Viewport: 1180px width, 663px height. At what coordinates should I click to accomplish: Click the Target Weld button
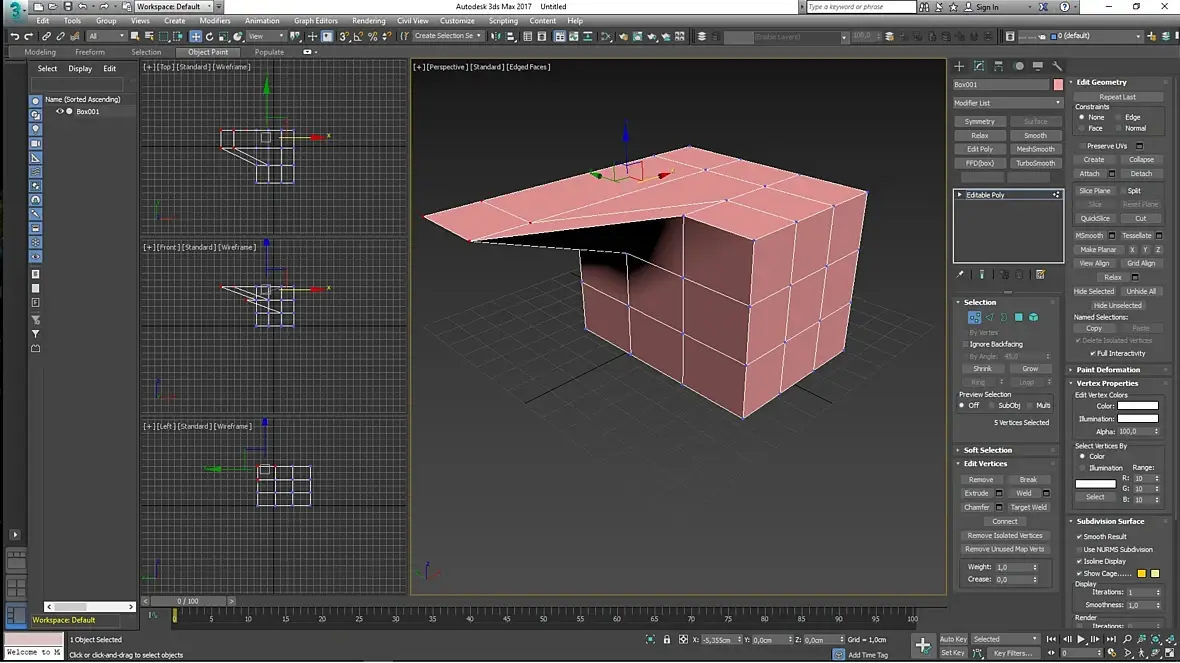click(1028, 507)
